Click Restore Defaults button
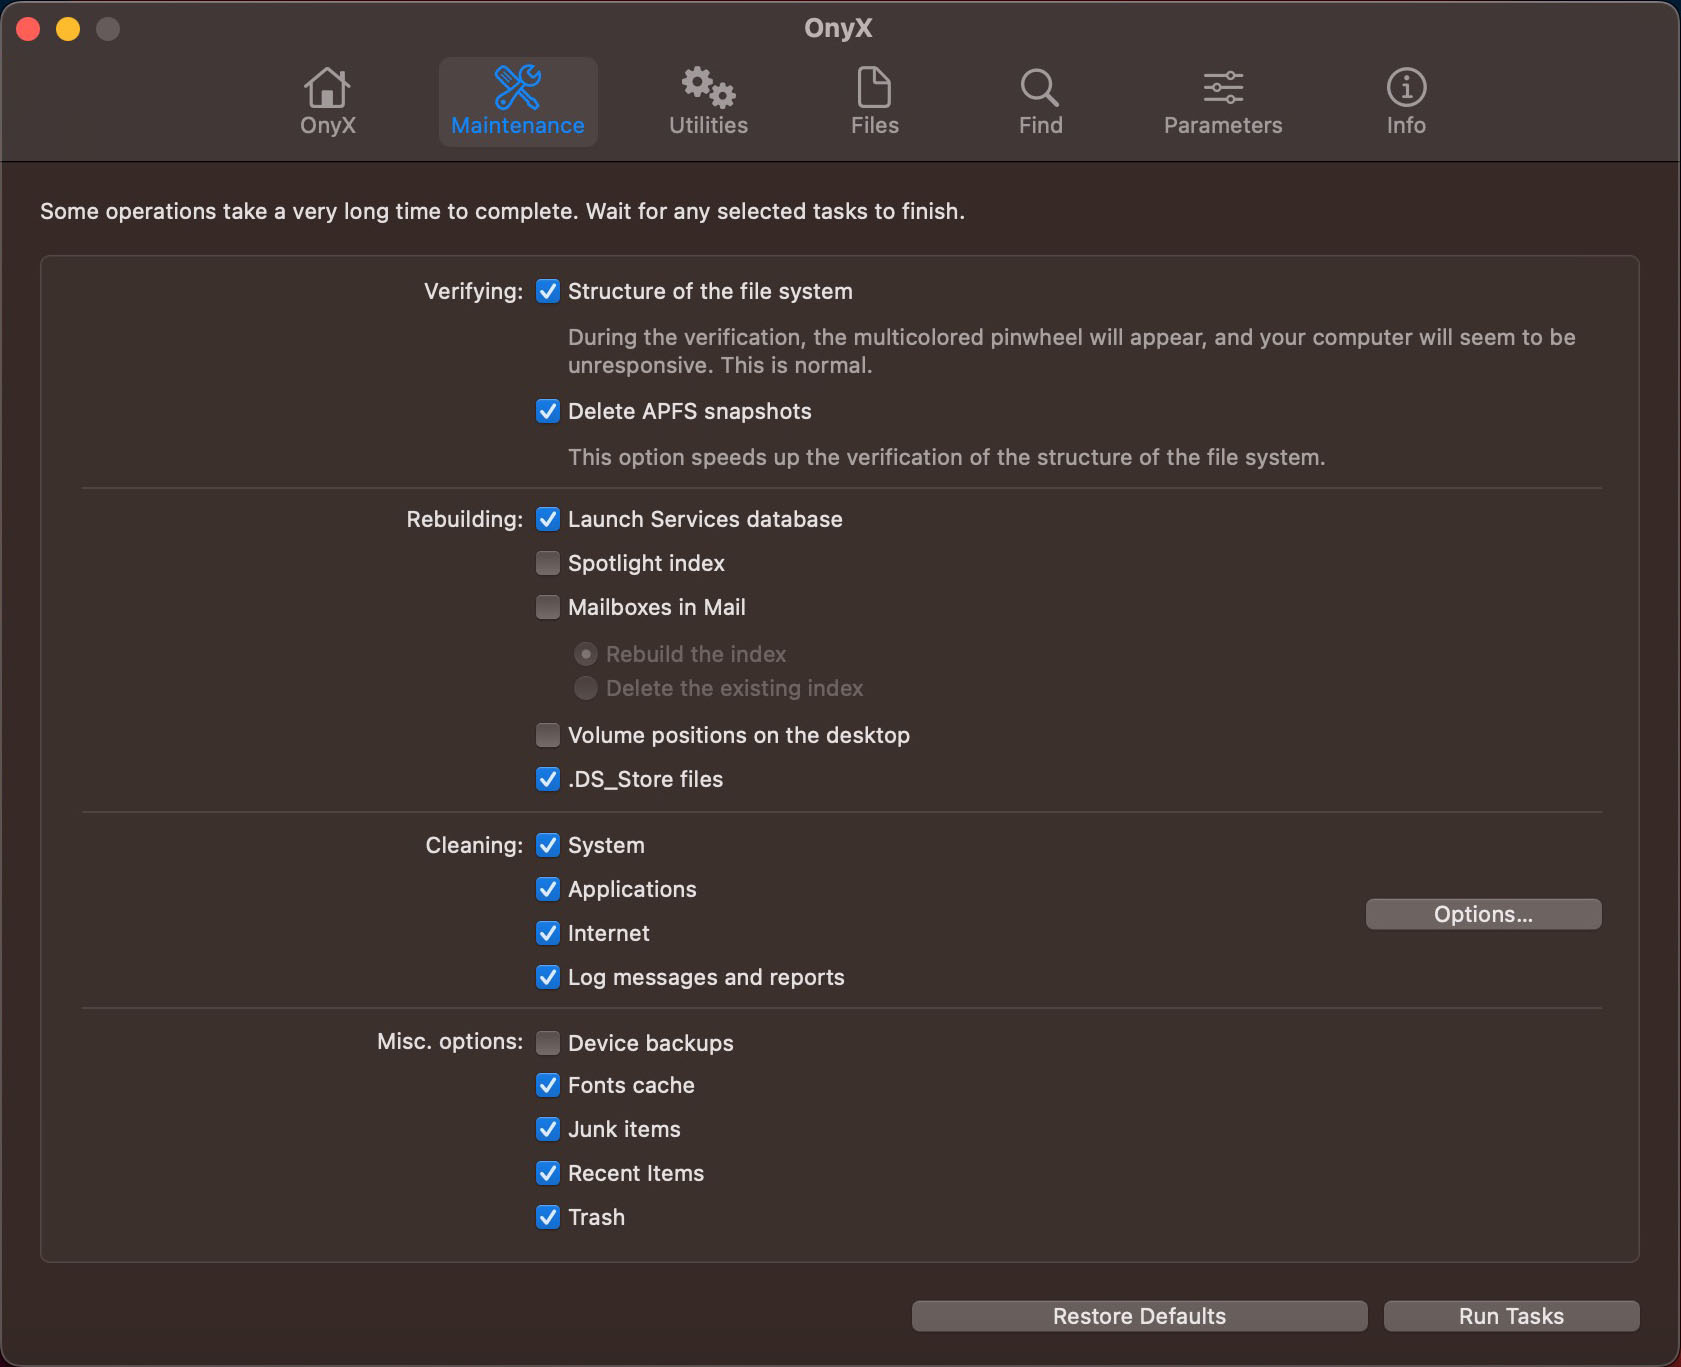The height and width of the screenshot is (1367, 1681). click(1139, 1316)
